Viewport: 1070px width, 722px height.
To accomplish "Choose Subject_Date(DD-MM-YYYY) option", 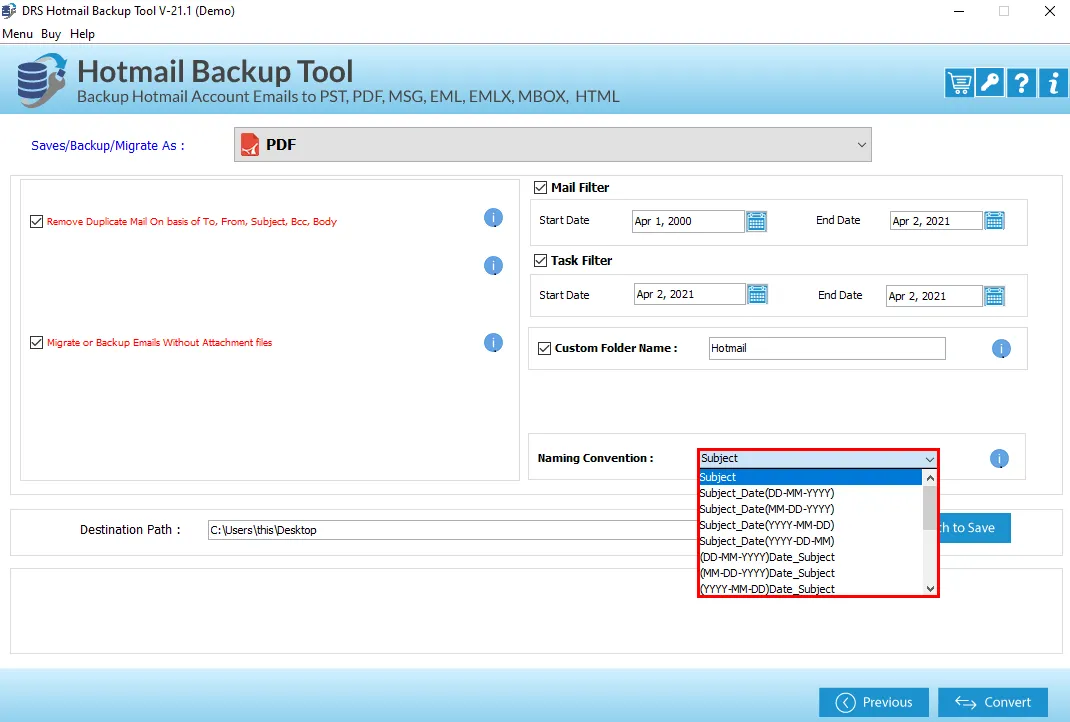I will (x=811, y=493).
